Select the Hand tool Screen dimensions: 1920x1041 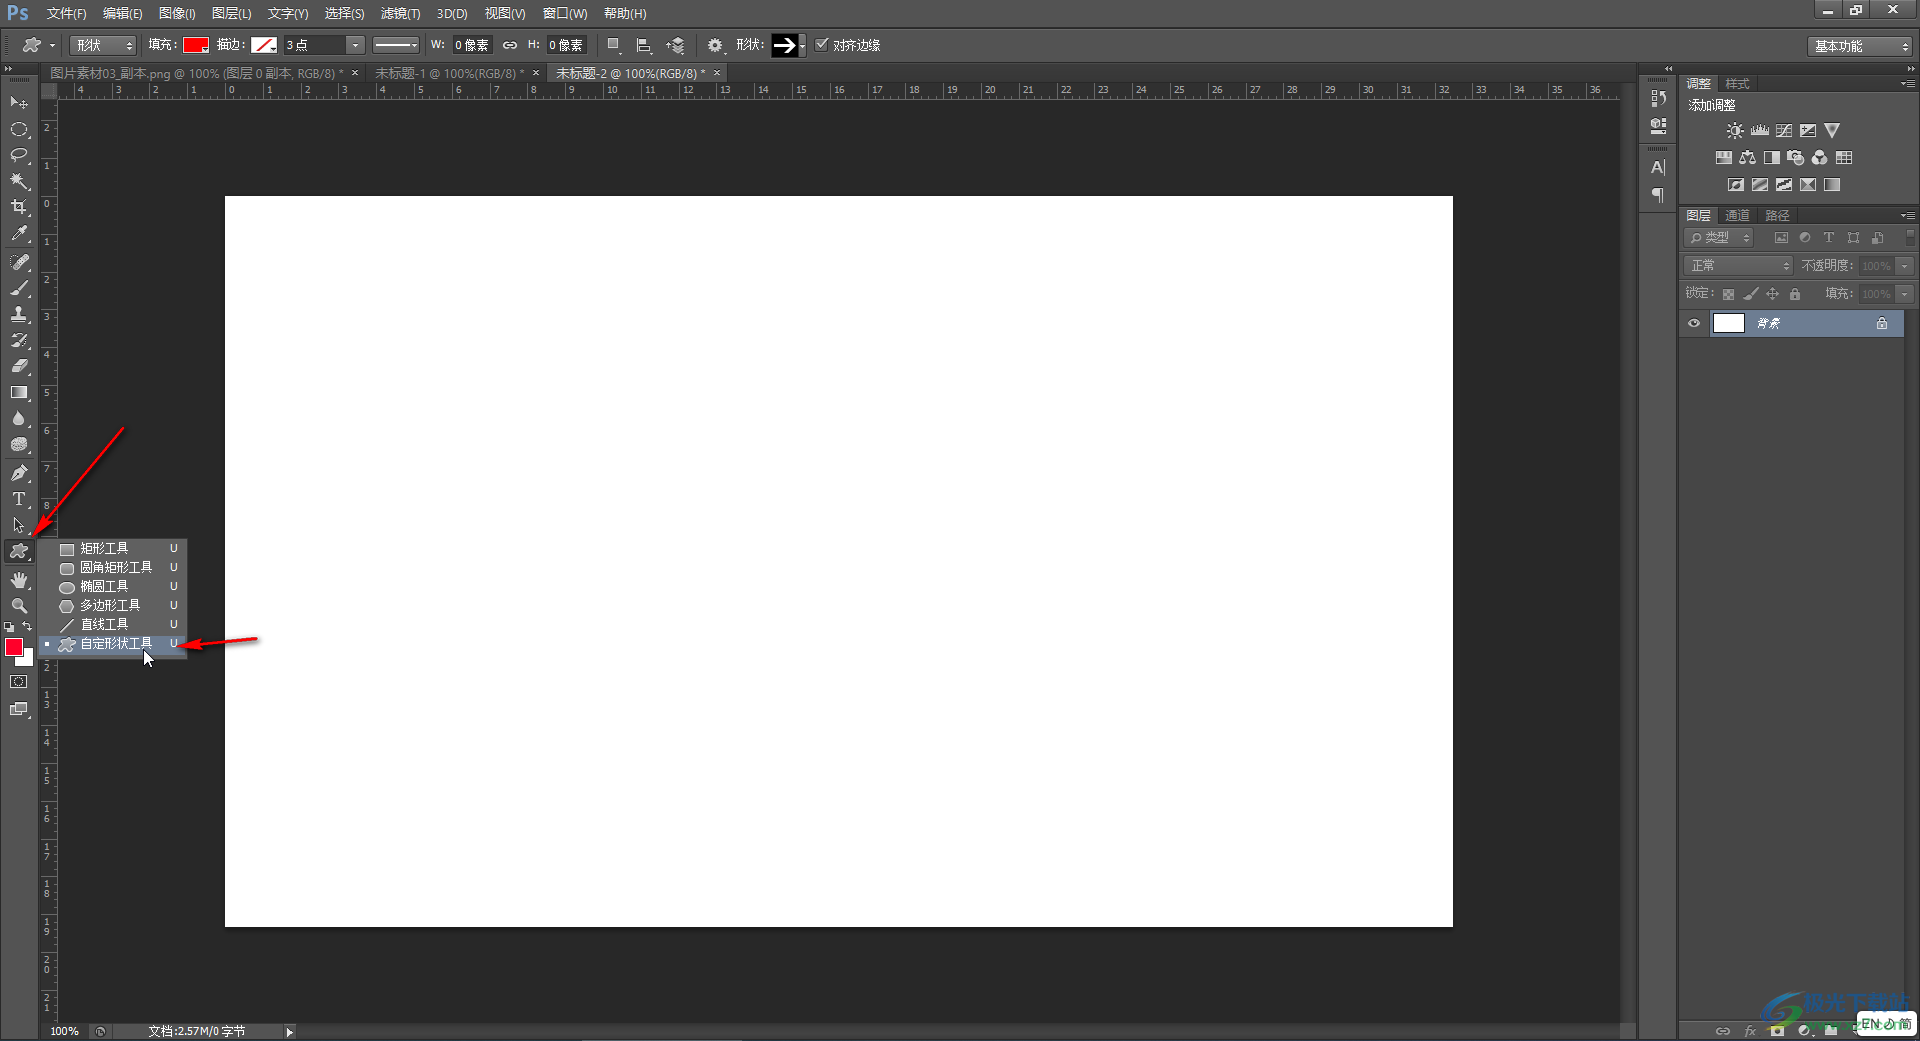click(x=19, y=580)
